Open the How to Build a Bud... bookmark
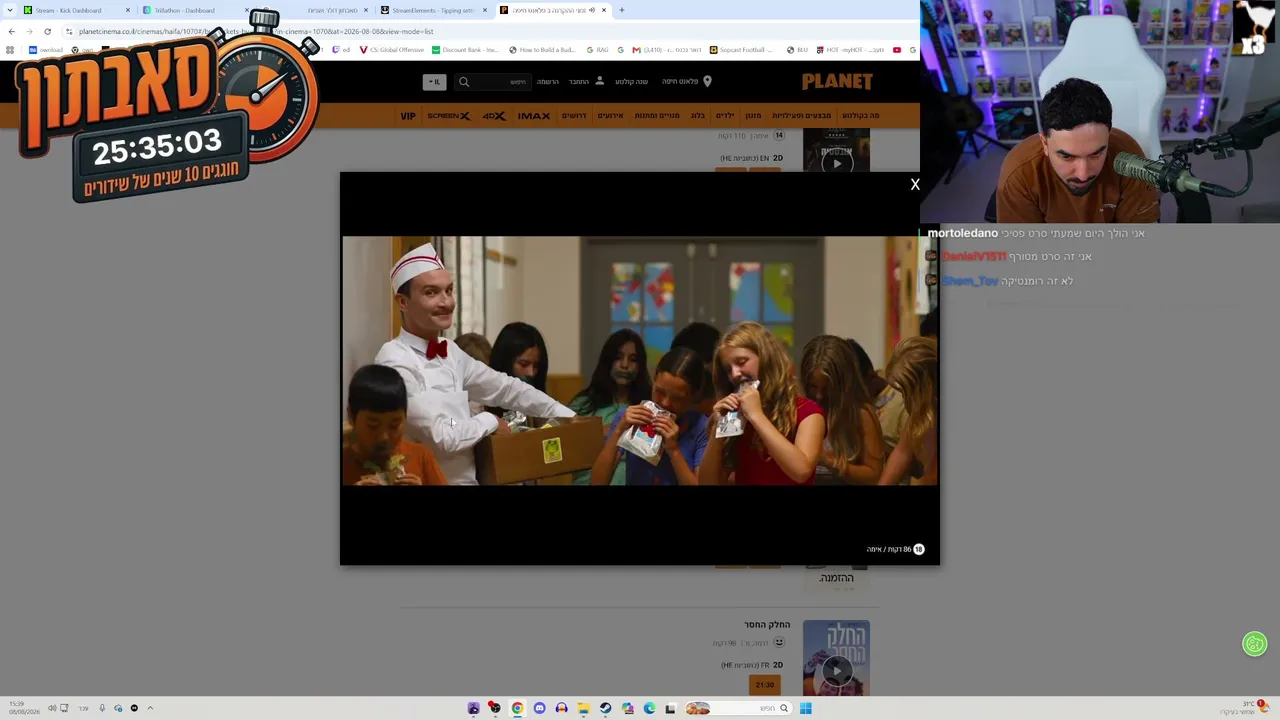The width and height of the screenshot is (1280, 720). coord(542,50)
